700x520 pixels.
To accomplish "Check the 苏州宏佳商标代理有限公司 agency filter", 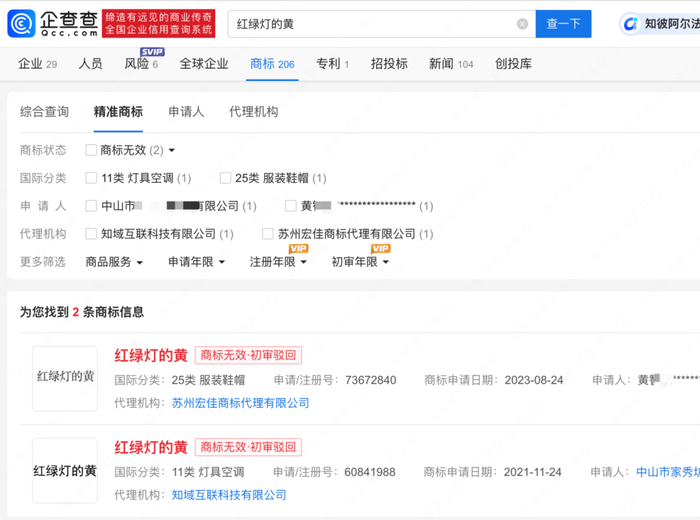I will [x=268, y=233].
